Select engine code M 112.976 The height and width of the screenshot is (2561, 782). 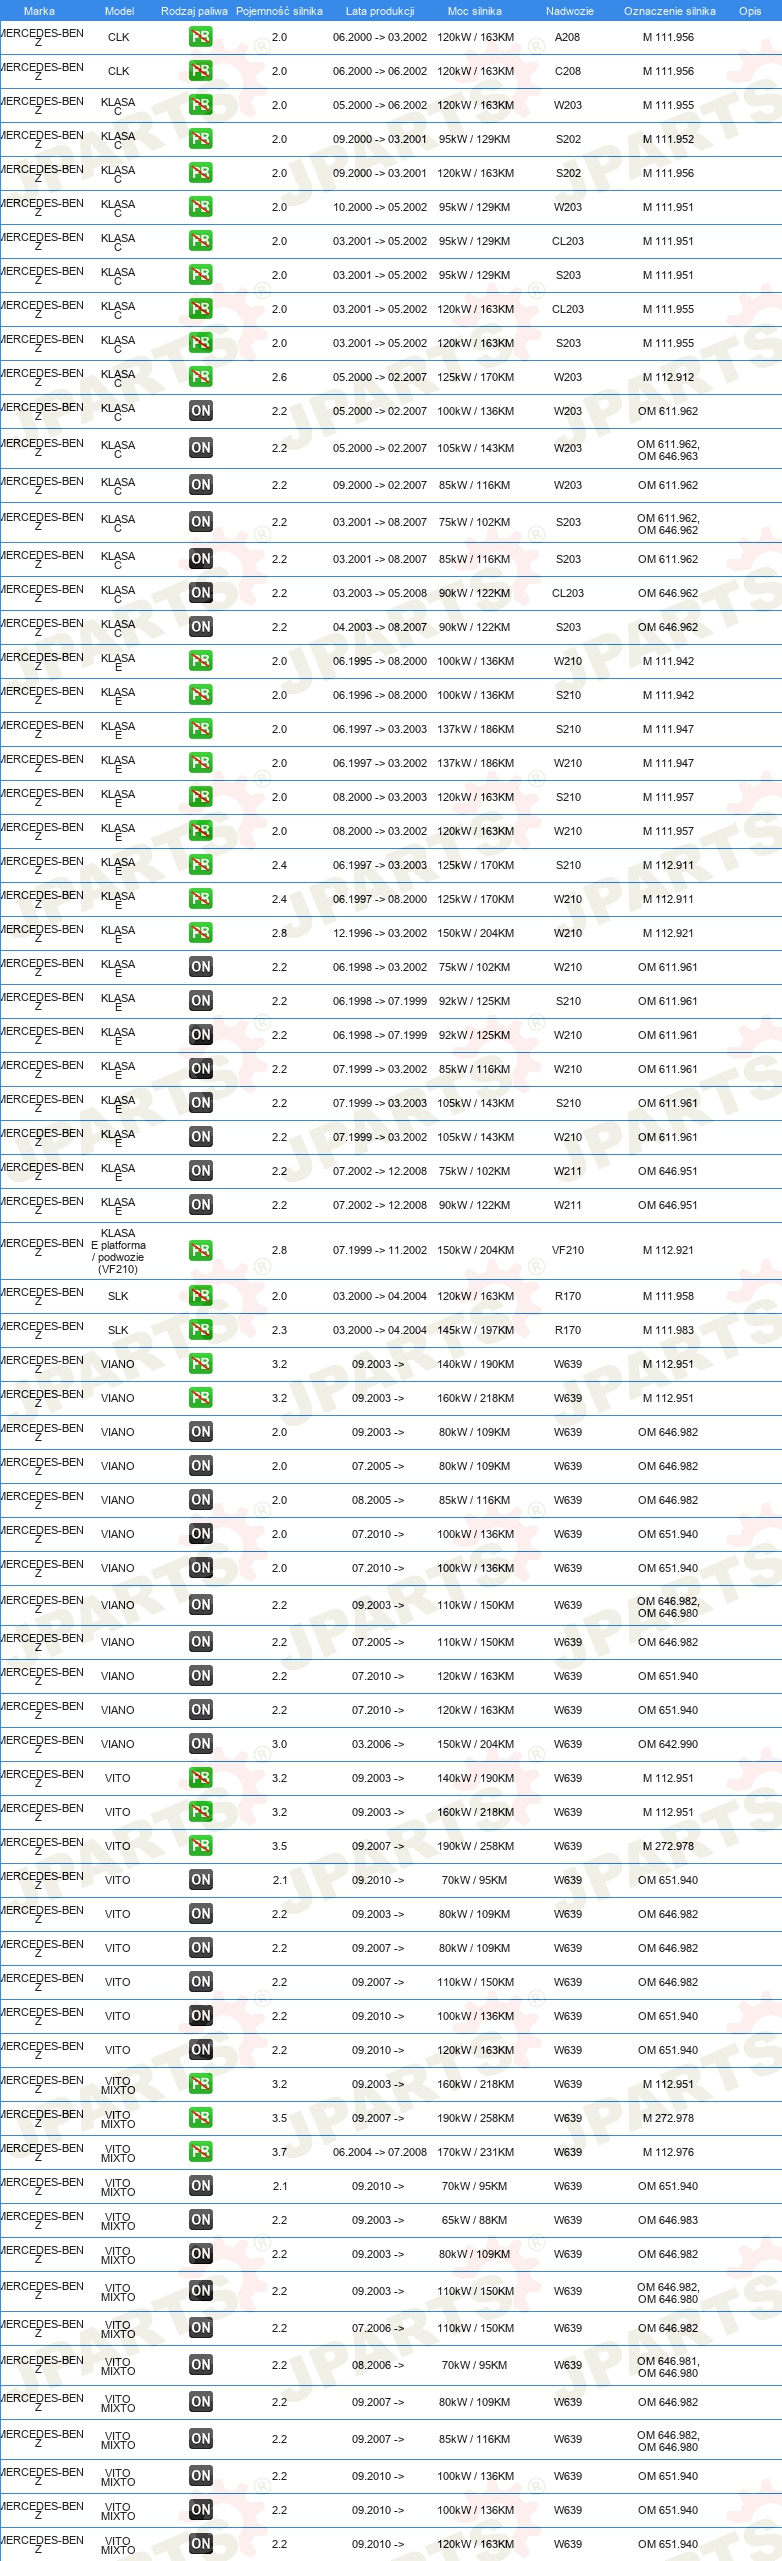pyautogui.click(x=668, y=2152)
